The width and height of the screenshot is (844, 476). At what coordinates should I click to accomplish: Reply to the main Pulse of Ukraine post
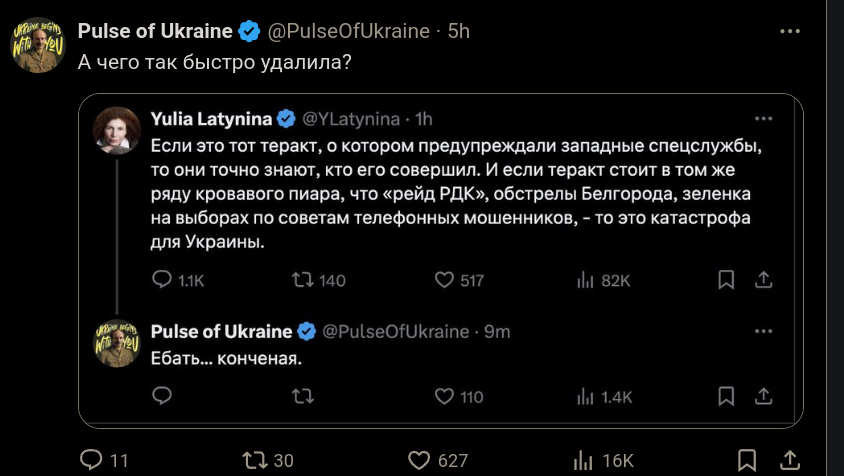coord(91,460)
